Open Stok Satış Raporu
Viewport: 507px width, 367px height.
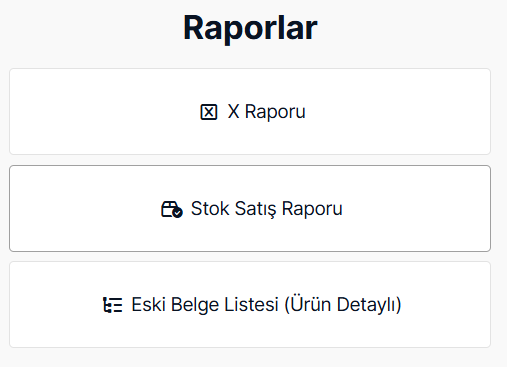(250, 208)
